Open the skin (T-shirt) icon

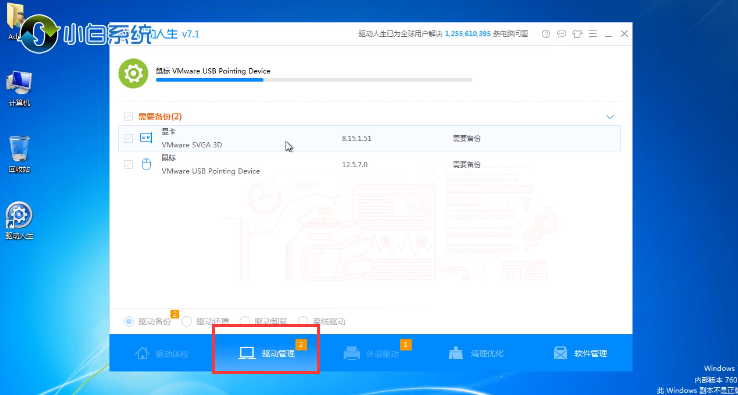tap(577, 34)
